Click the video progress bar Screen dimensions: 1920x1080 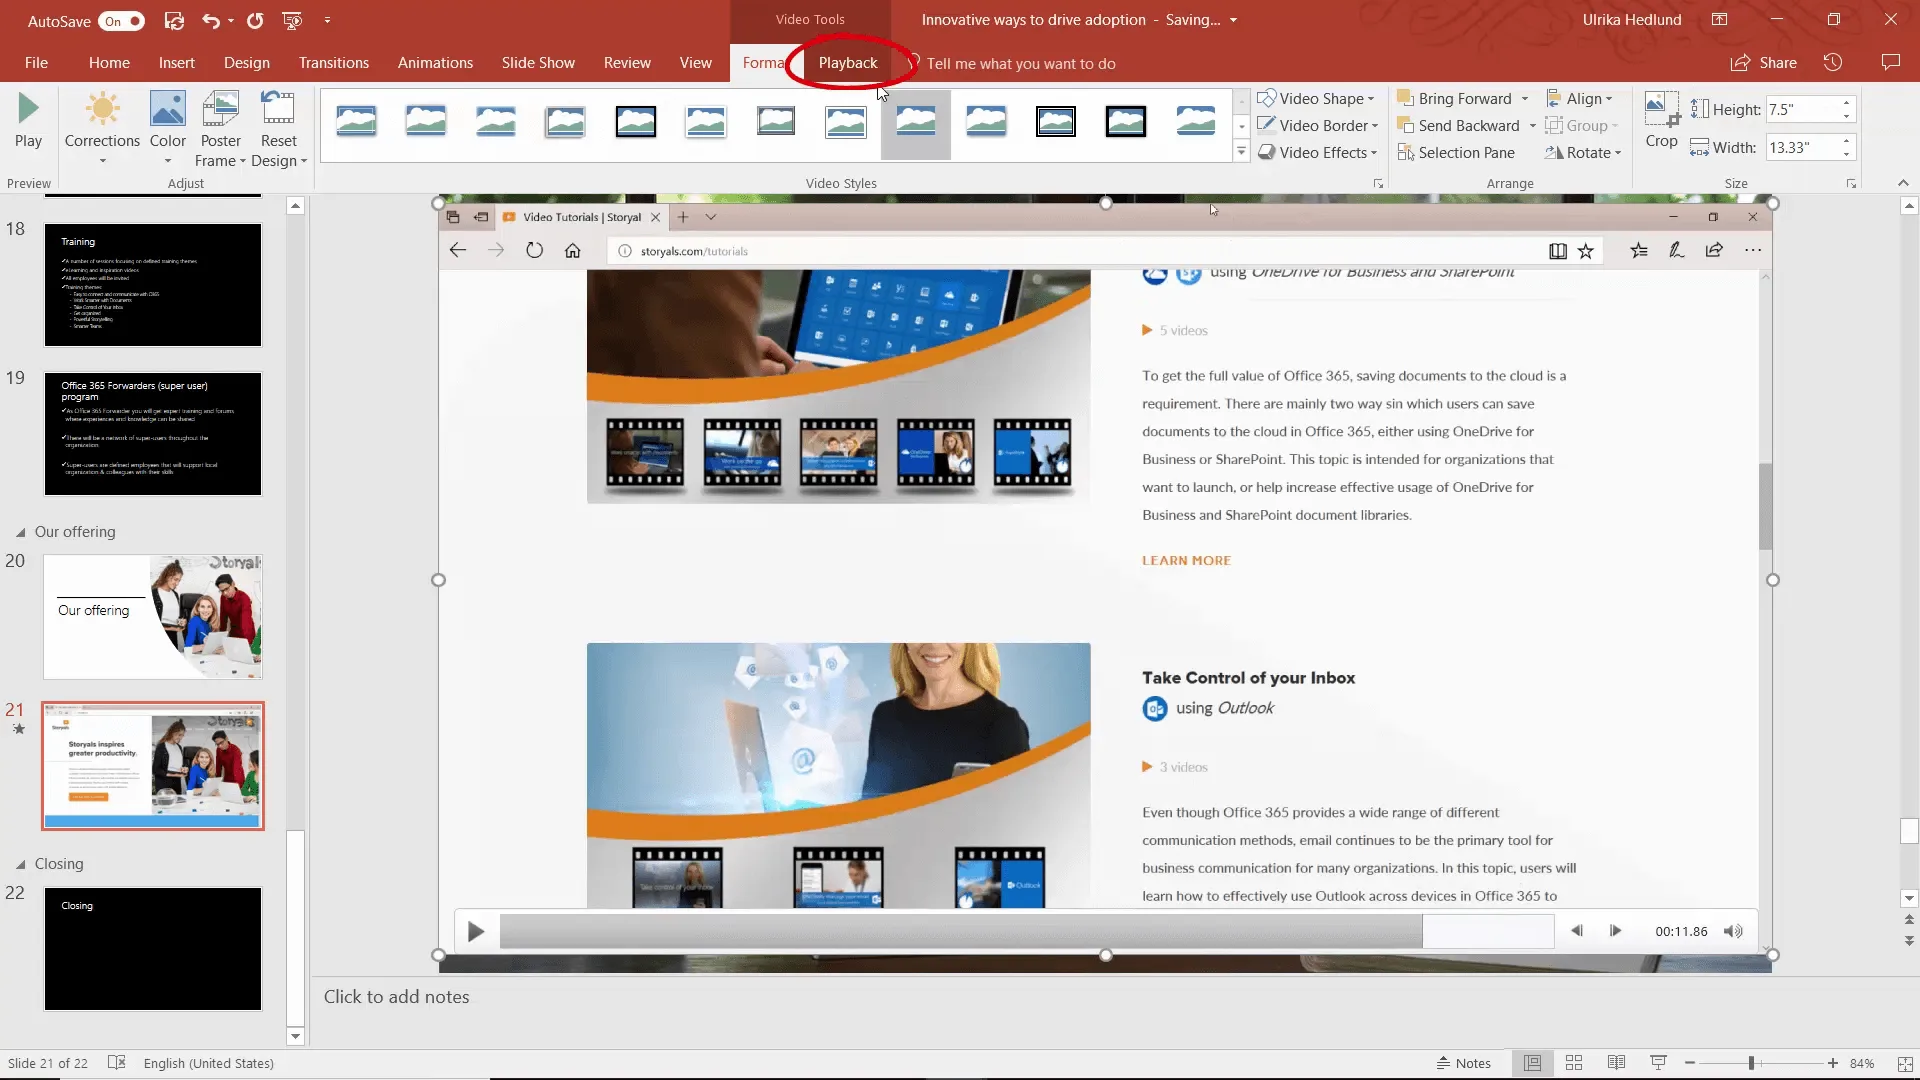[x=1026, y=931]
